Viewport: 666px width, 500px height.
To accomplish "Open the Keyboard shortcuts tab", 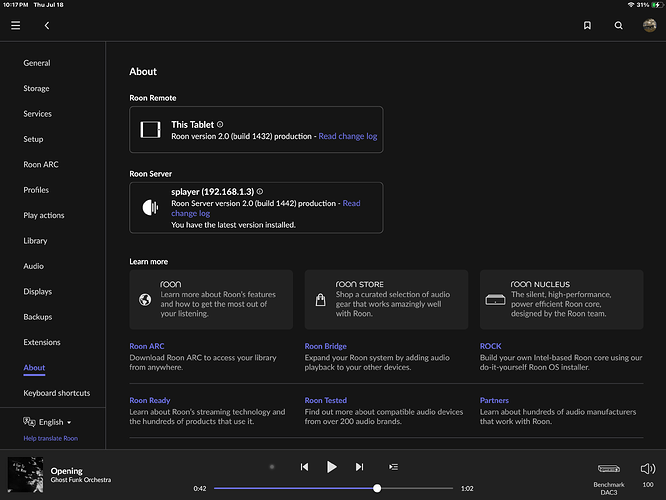I will pyautogui.click(x=56, y=393).
